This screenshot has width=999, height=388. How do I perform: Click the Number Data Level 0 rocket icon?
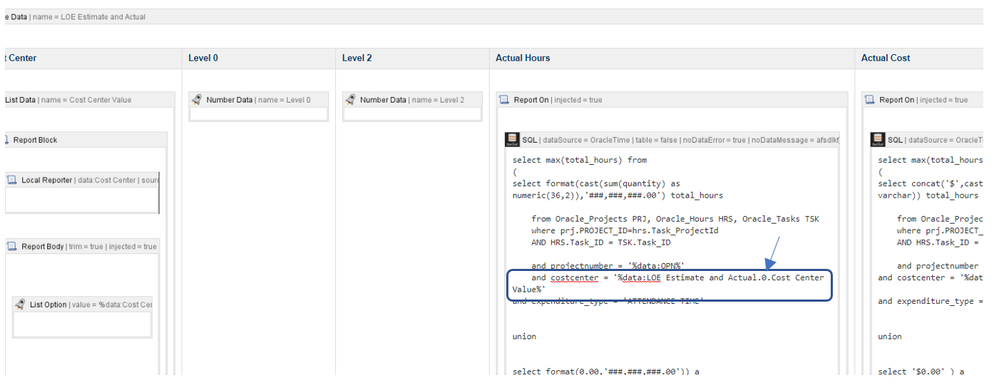click(x=197, y=99)
